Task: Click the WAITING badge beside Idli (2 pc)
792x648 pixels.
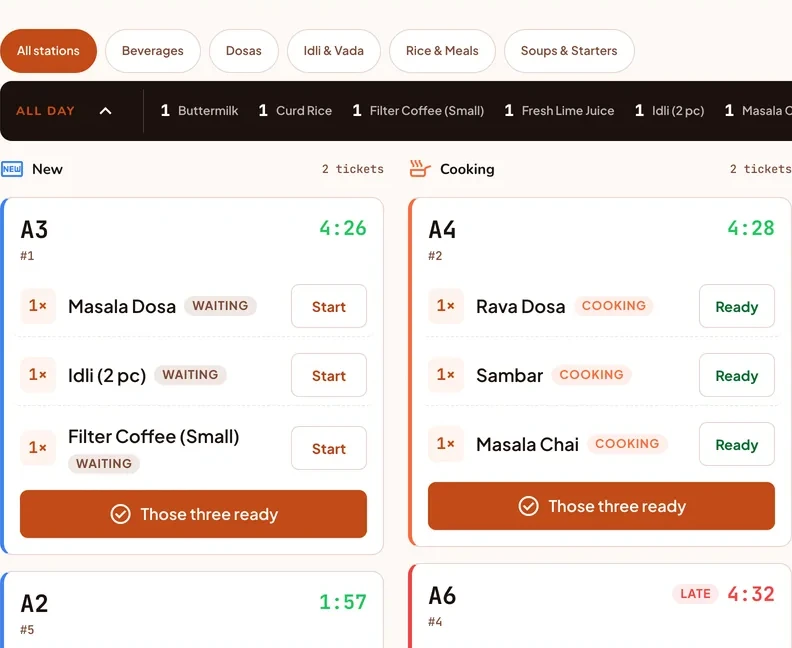Action: (x=190, y=375)
